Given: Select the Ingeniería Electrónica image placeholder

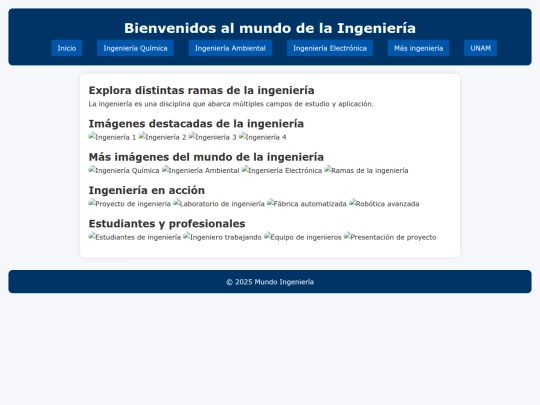Looking at the screenshot, I should point(282,170).
